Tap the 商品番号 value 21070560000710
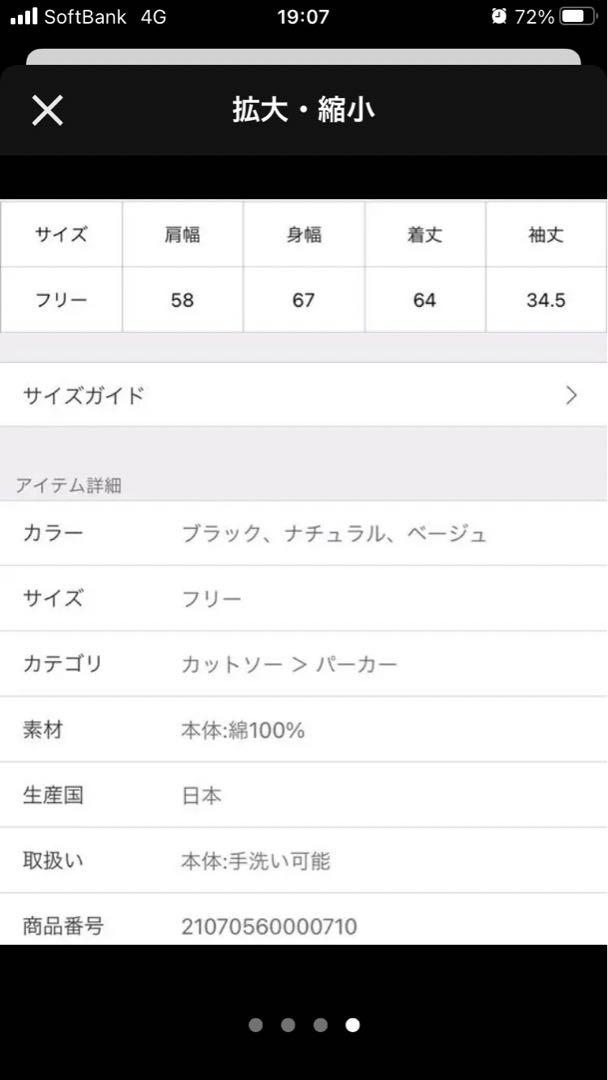Screen dimensions: 608x1080 pos(269,926)
